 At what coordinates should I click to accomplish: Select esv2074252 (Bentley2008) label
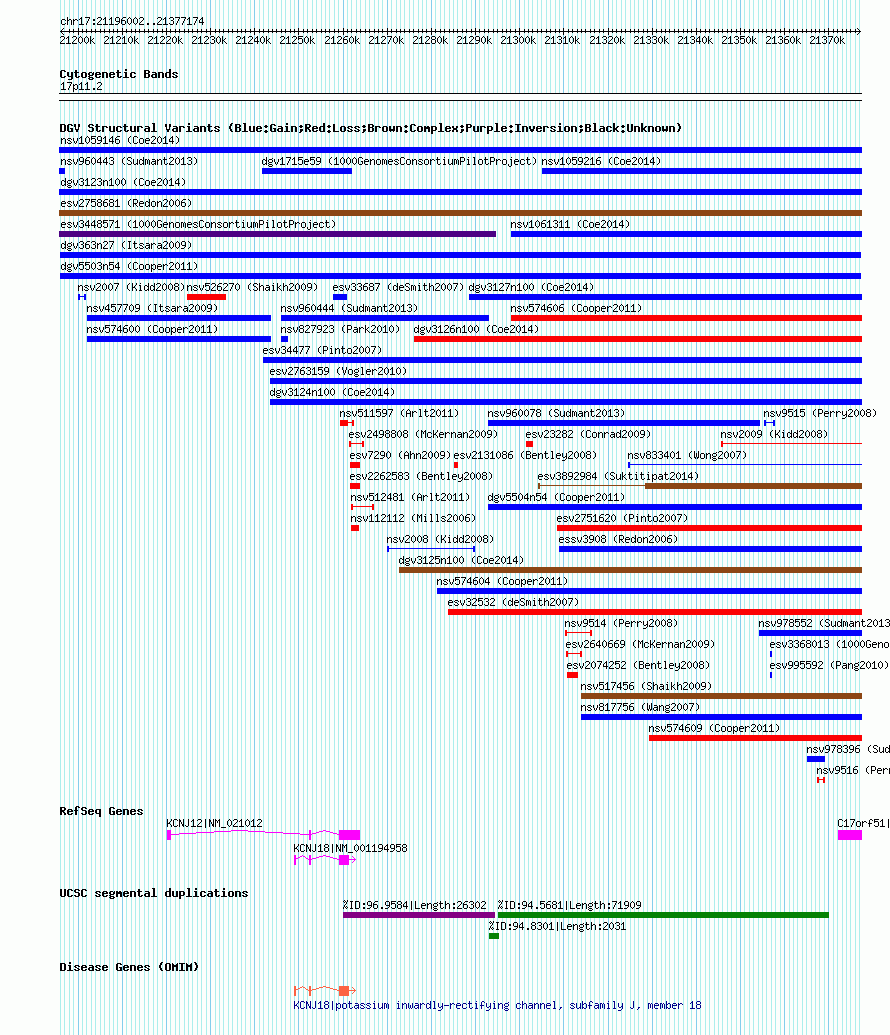click(638, 667)
